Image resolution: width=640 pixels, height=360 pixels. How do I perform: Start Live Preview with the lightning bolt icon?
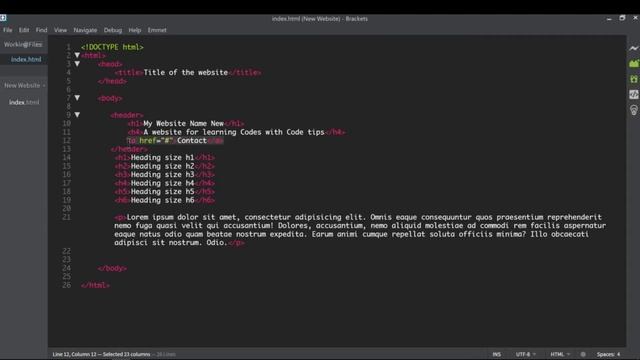(x=633, y=48)
